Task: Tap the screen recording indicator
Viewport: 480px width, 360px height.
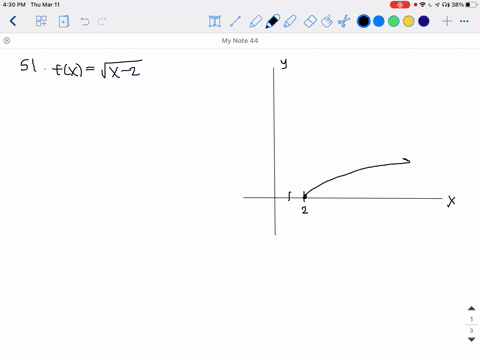Action: 400,5
